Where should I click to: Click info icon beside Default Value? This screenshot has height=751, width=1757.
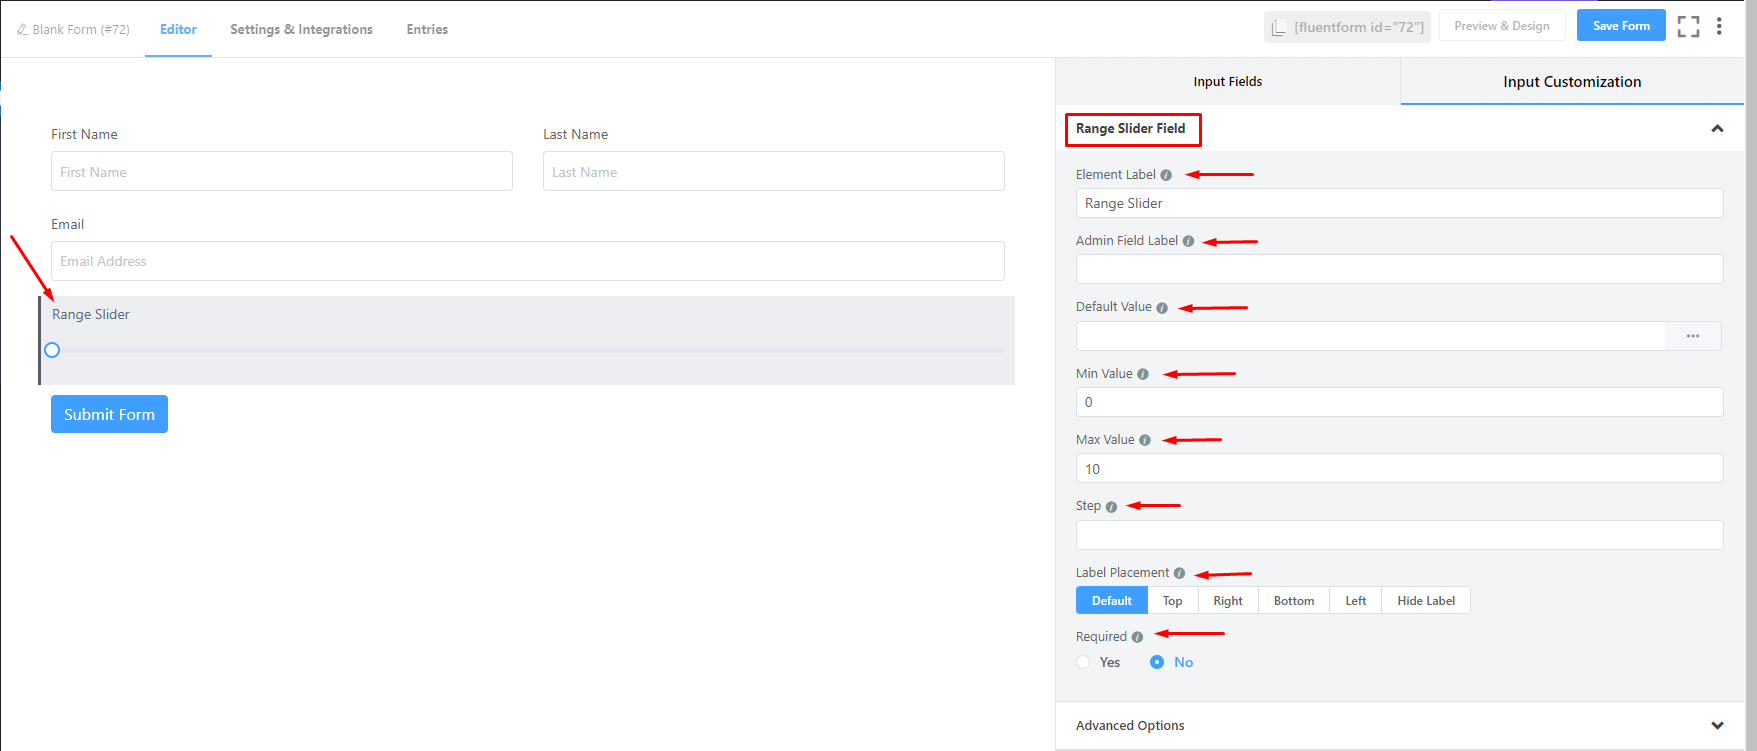tap(1162, 308)
